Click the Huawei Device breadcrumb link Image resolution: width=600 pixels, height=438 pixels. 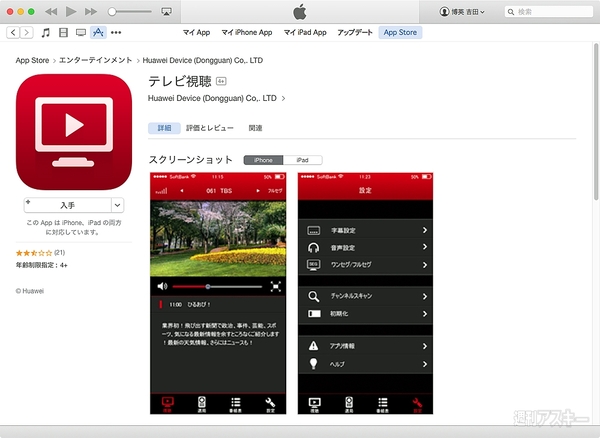[203, 60]
